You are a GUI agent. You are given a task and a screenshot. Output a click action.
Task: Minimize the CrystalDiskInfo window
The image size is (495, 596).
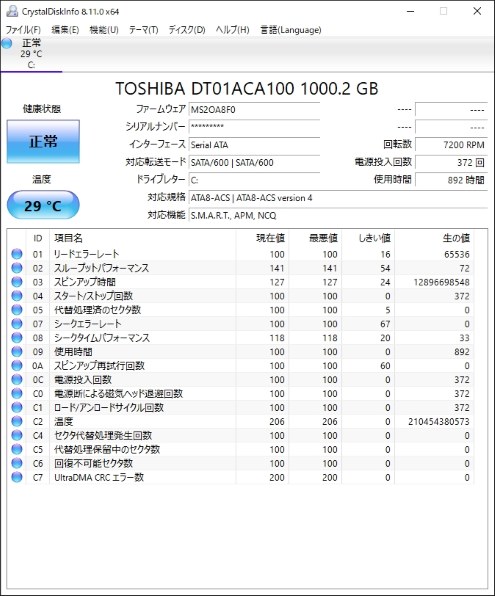[411, 11]
